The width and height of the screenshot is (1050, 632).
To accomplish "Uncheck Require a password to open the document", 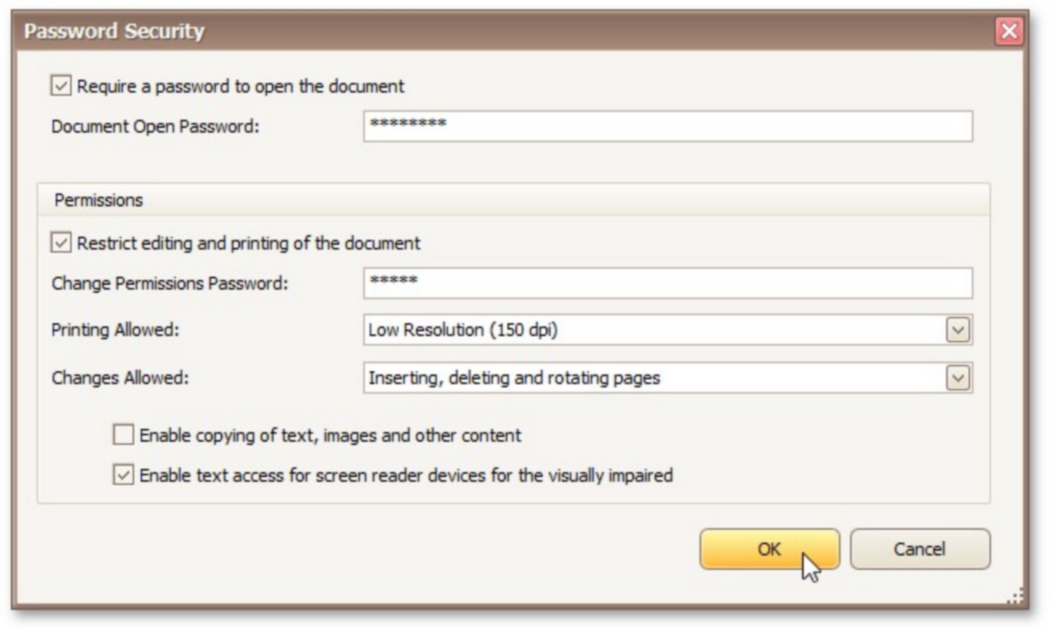I will [61, 86].
